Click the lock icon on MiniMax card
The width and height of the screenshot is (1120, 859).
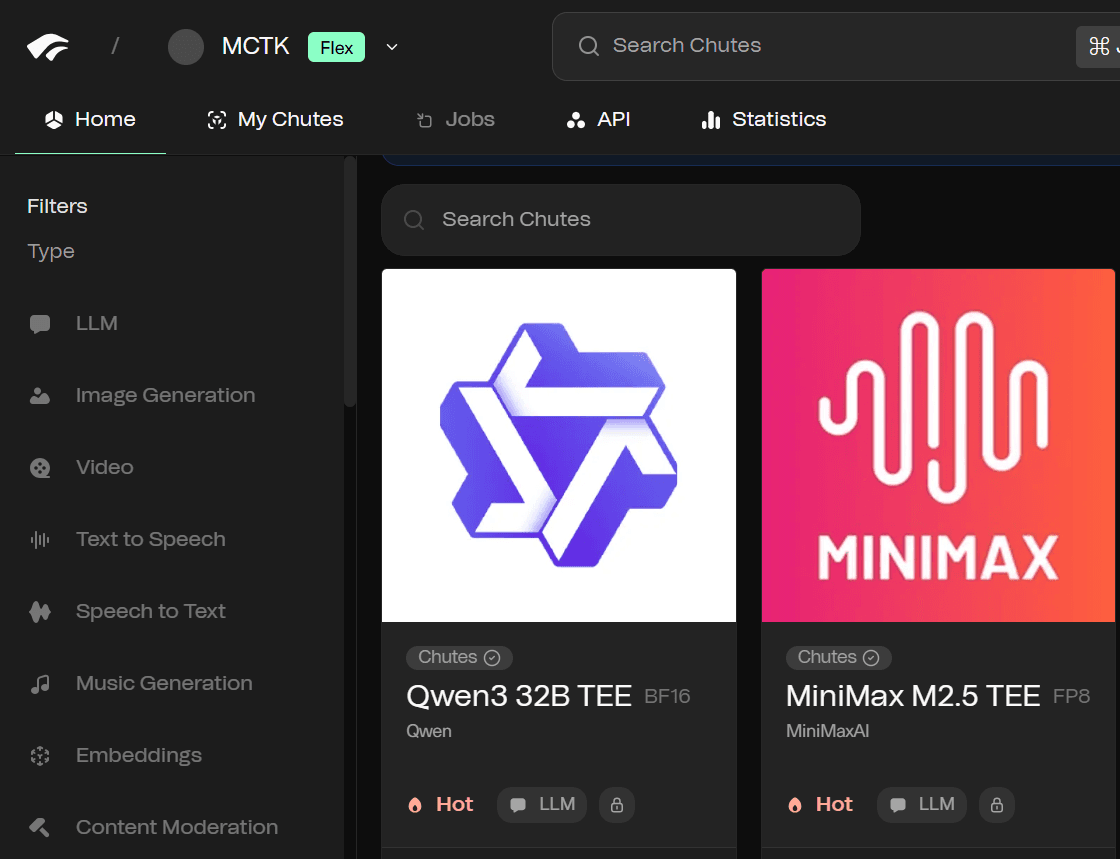point(996,805)
